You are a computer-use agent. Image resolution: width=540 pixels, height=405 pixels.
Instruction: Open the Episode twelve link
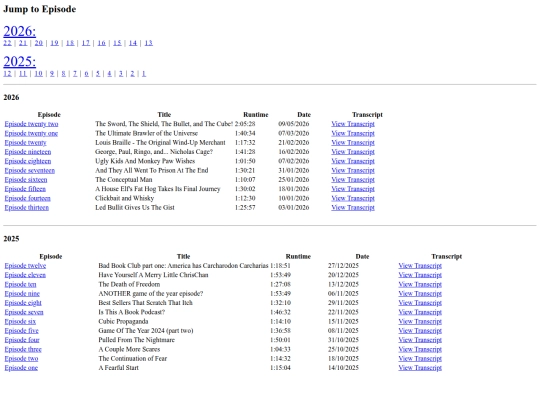(25, 266)
